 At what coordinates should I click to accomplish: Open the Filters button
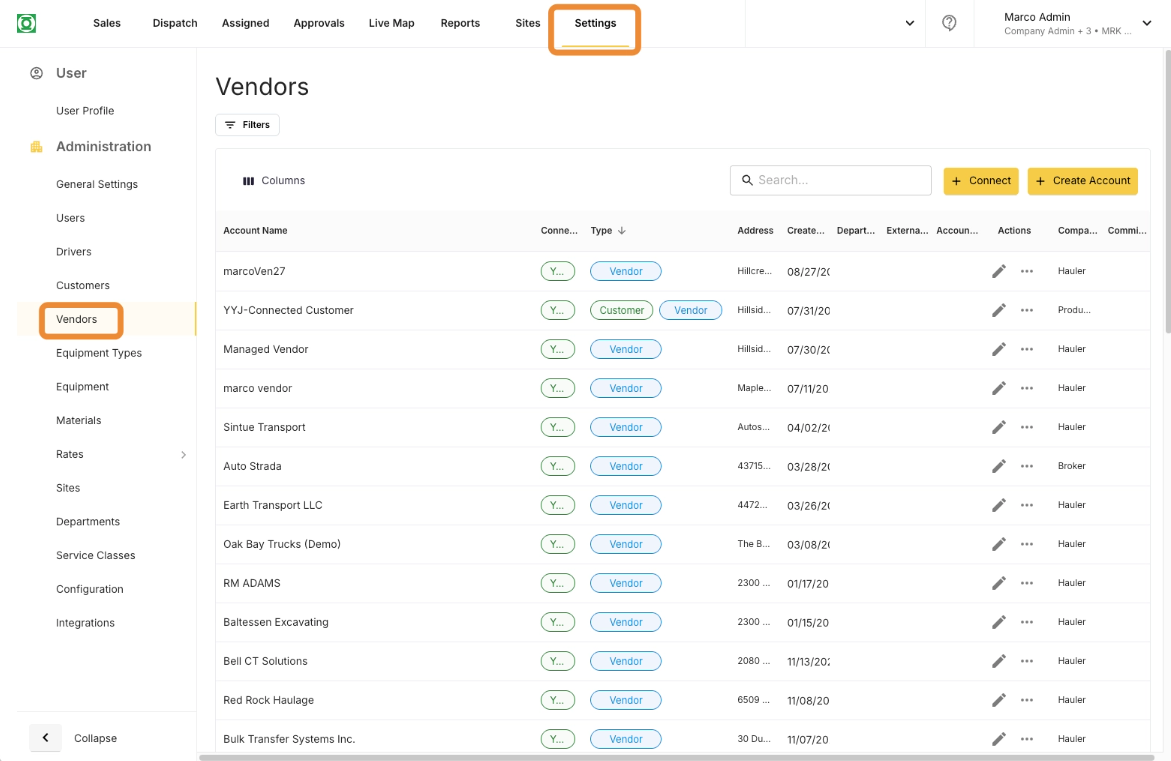click(247, 125)
